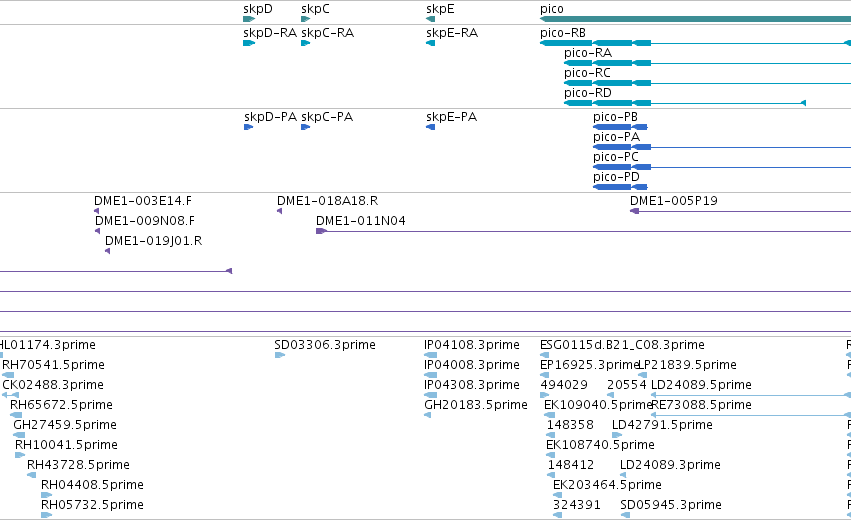The width and height of the screenshot is (851, 520).
Task: Select the skpC-RA transcript label
Action: (x=327, y=33)
